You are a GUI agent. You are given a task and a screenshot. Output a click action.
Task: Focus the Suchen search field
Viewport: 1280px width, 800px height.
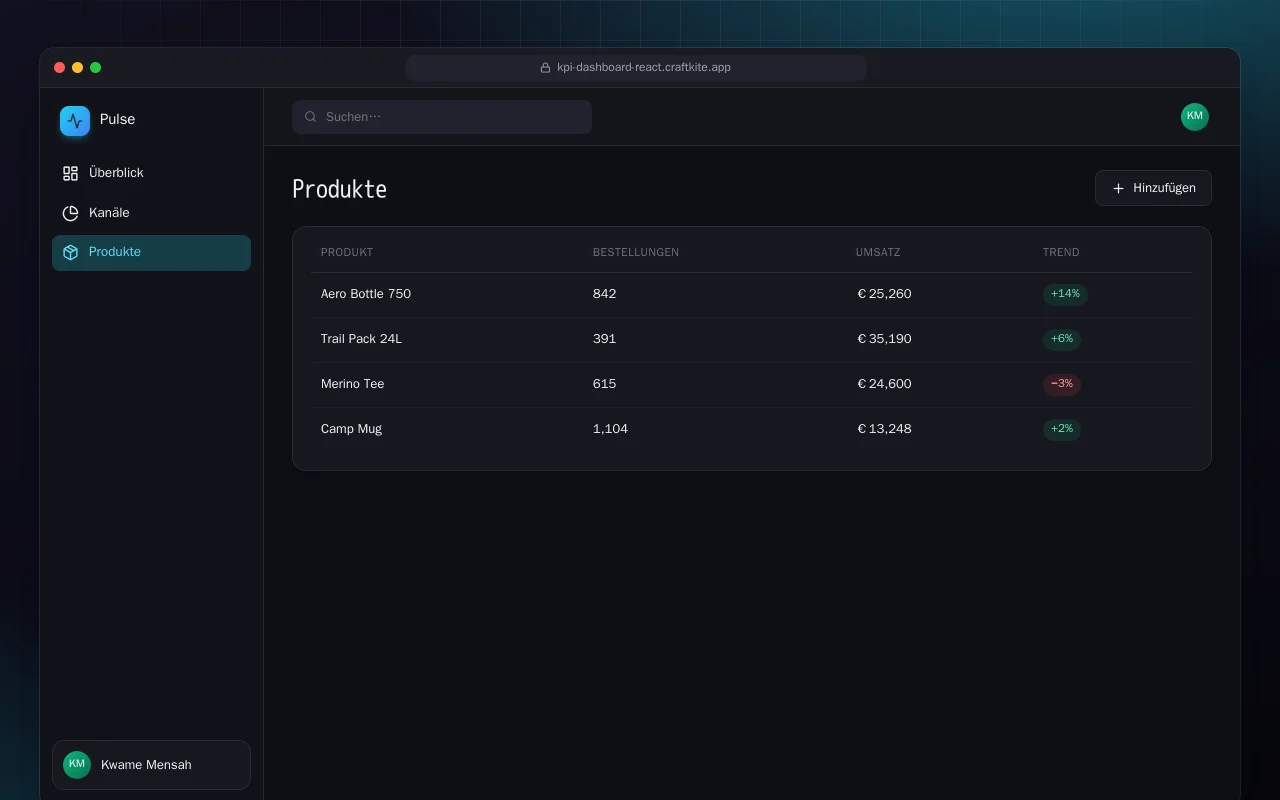tap(442, 117)
